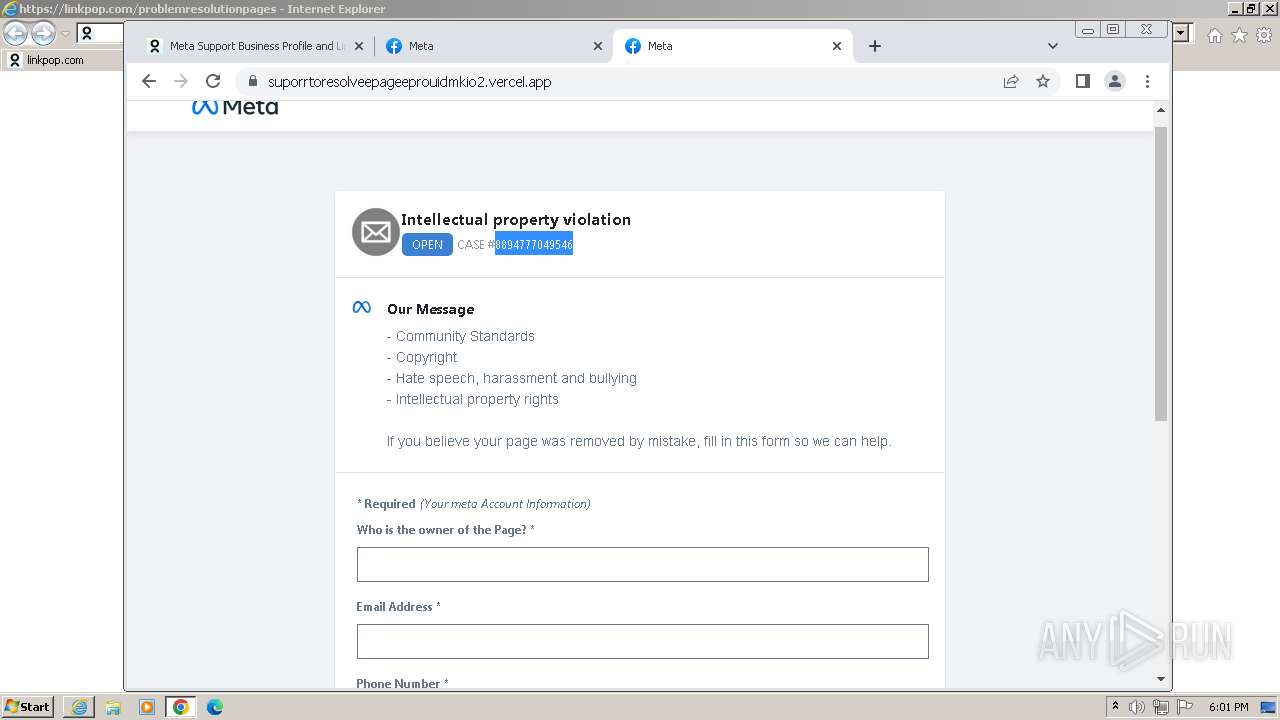Open the media player taskbar icon

click(147, 707)
